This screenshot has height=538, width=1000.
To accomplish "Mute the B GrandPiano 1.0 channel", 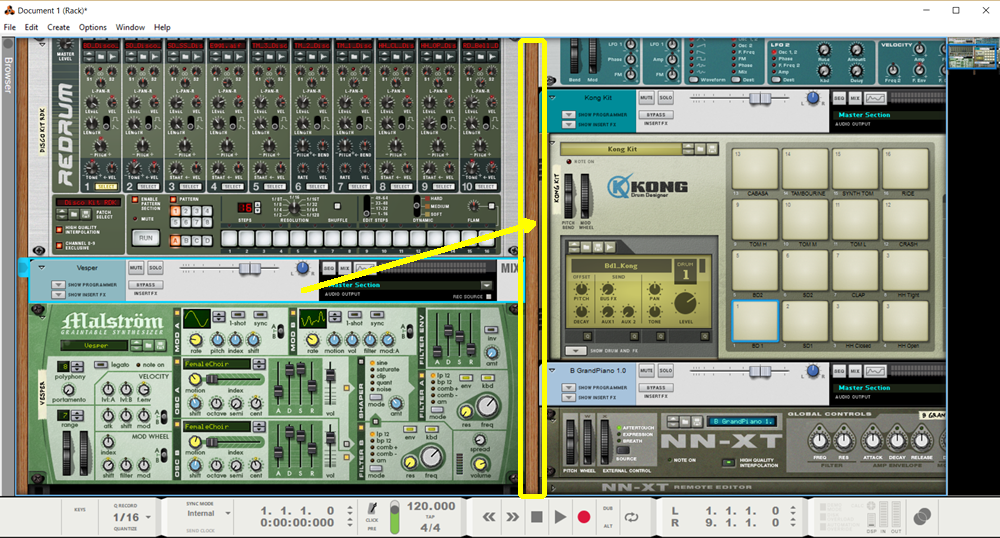I will [646, 370].
